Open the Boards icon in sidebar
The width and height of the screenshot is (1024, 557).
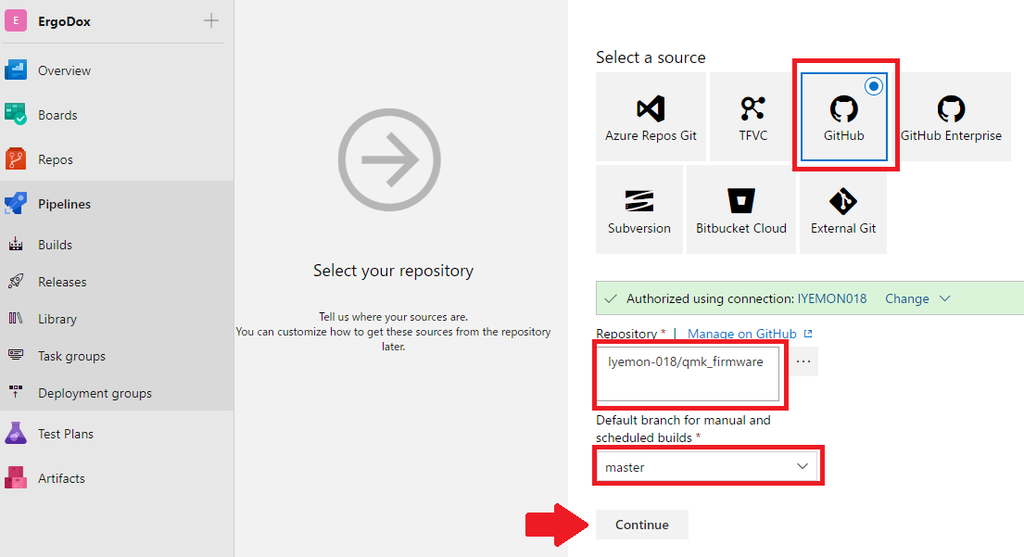pos(16,115)
